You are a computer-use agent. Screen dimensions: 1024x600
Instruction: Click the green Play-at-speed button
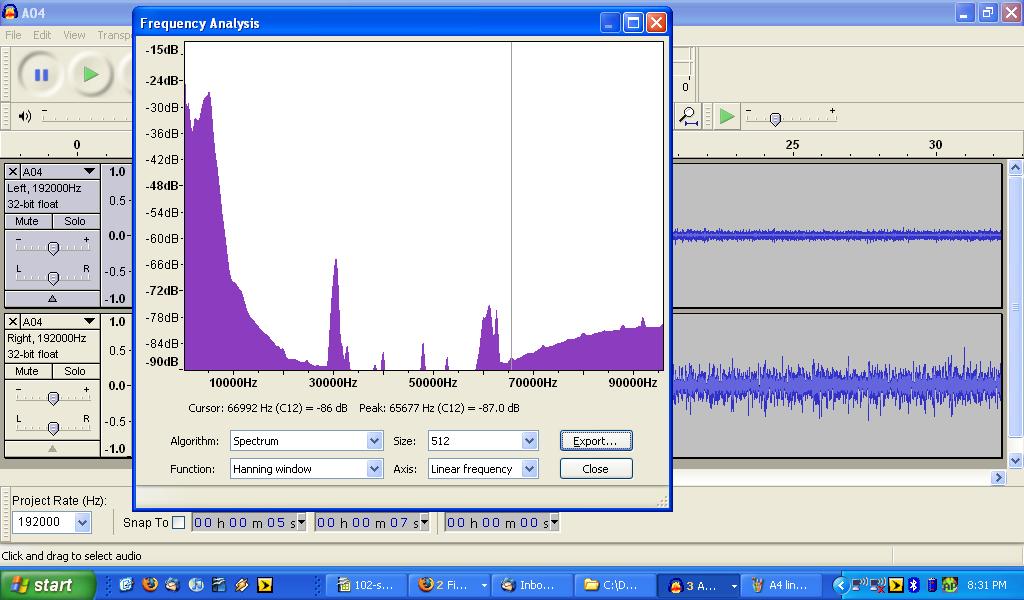pos(727,116)
